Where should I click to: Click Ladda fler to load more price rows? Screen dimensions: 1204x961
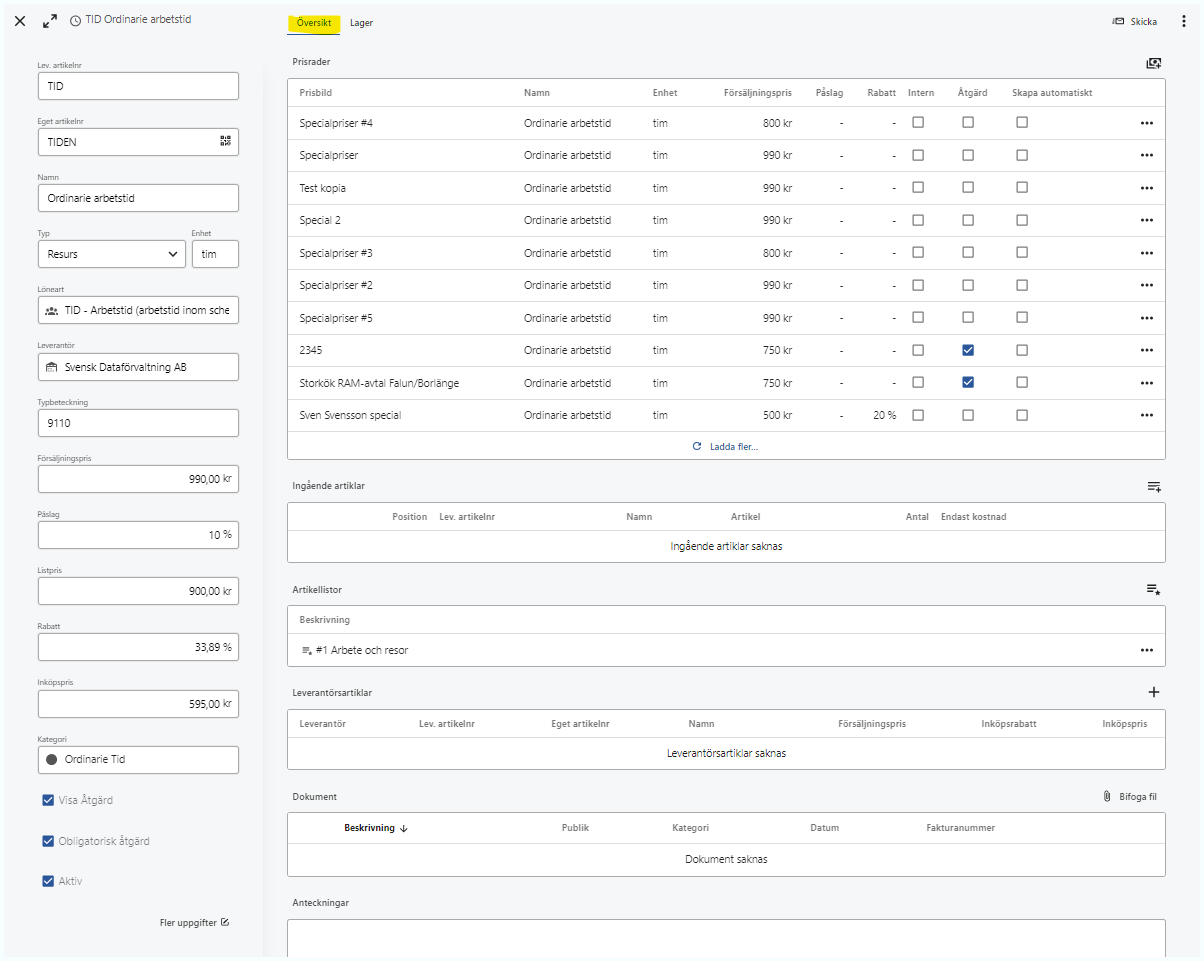coord(726,446)
